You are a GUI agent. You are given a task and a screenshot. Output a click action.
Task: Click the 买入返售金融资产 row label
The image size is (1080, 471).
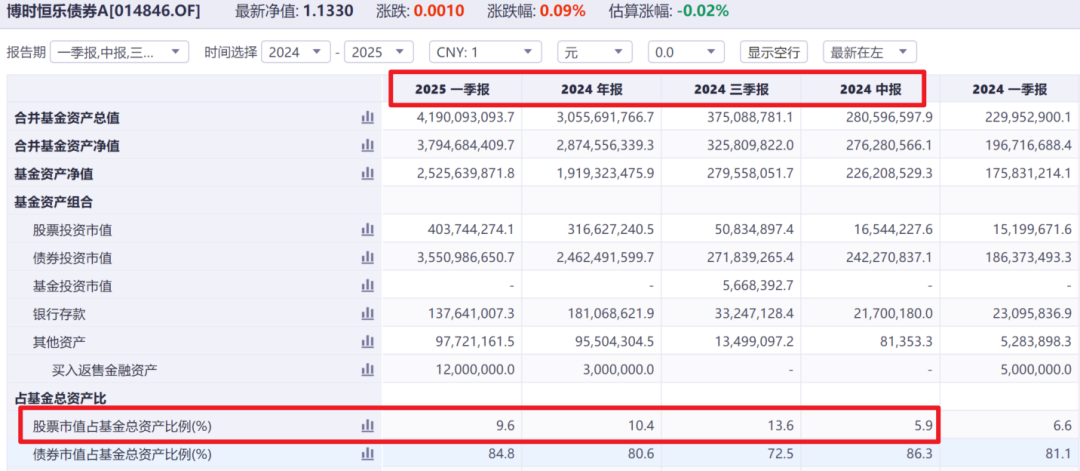tap(105, 370)
